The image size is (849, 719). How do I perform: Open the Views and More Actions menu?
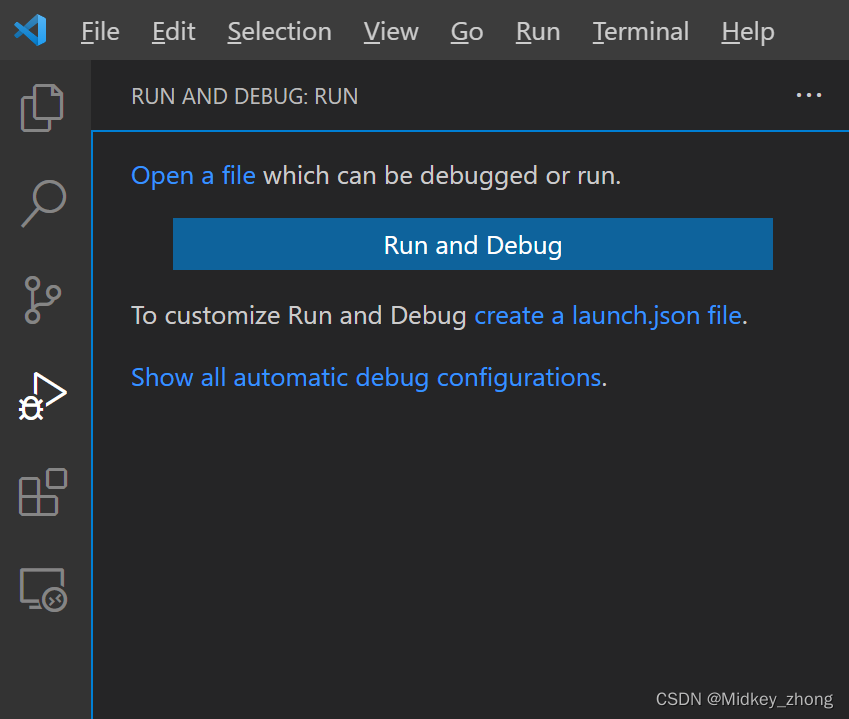pos(809,95)
